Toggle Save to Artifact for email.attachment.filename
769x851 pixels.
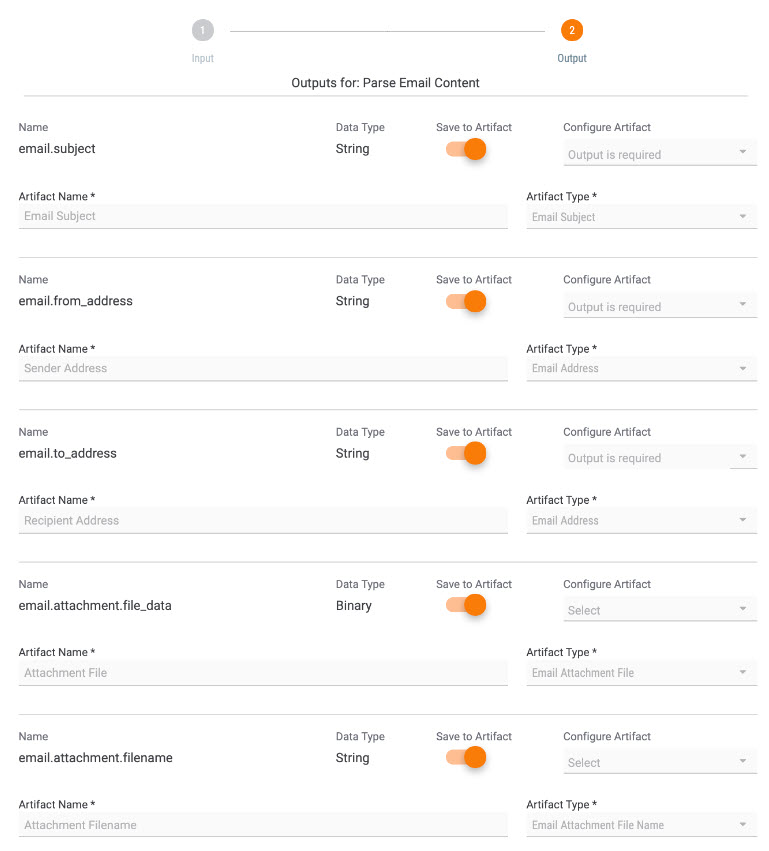(x=466, y=757)
